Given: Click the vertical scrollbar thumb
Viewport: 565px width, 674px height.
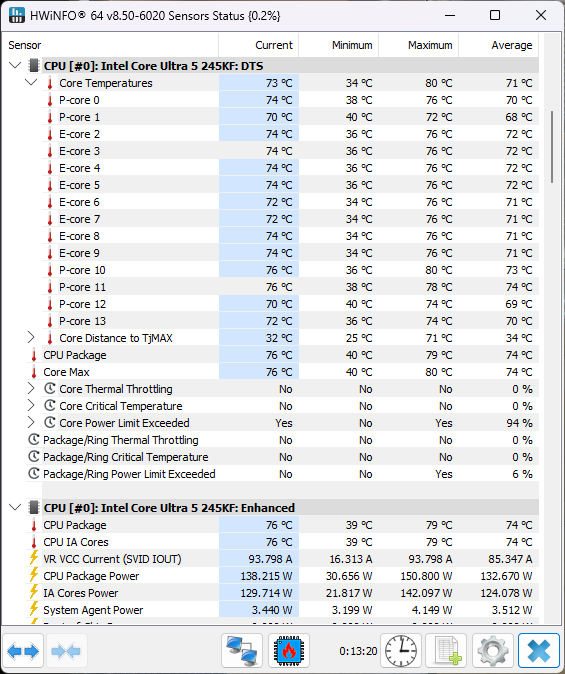Looking at the screenshot, I should [x=552, y=147].
